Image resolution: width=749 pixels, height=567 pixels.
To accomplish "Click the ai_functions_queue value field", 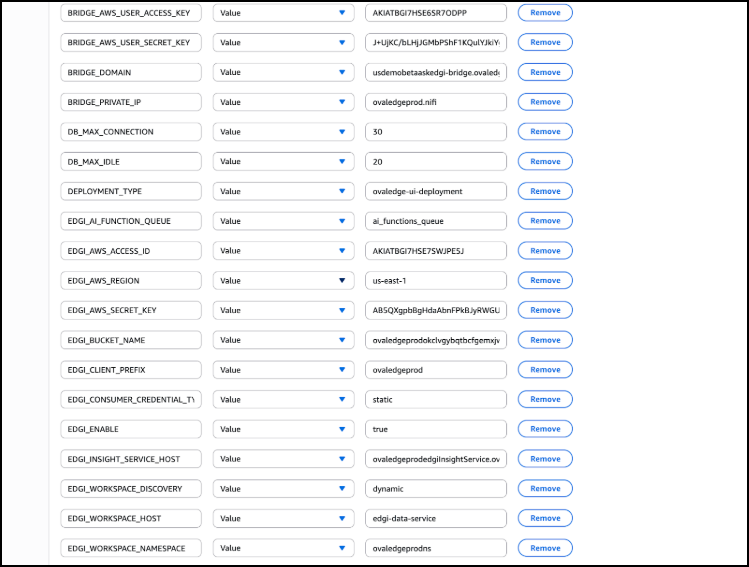I will tap(436, 221).
